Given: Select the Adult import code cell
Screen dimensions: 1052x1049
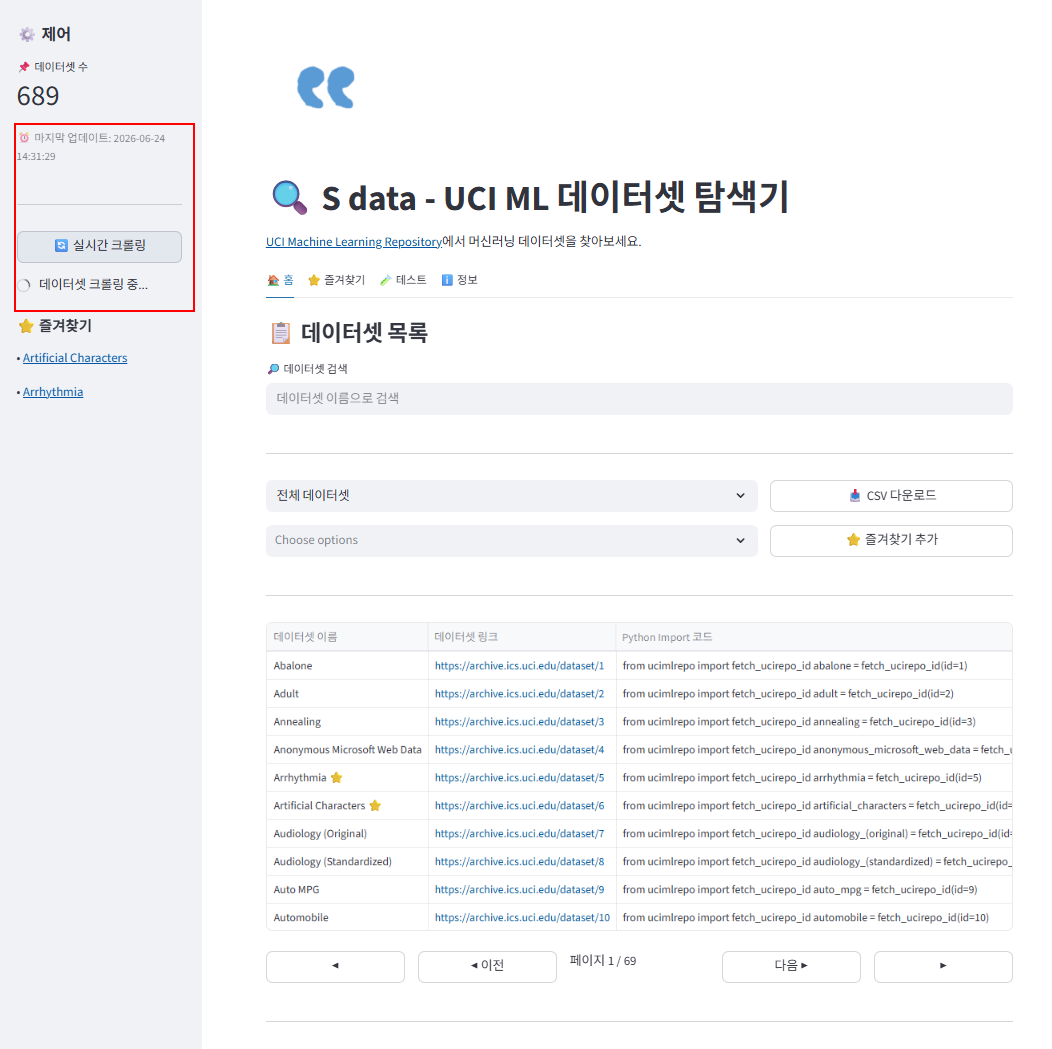Looking at the screenshot, I should point(814,694).
